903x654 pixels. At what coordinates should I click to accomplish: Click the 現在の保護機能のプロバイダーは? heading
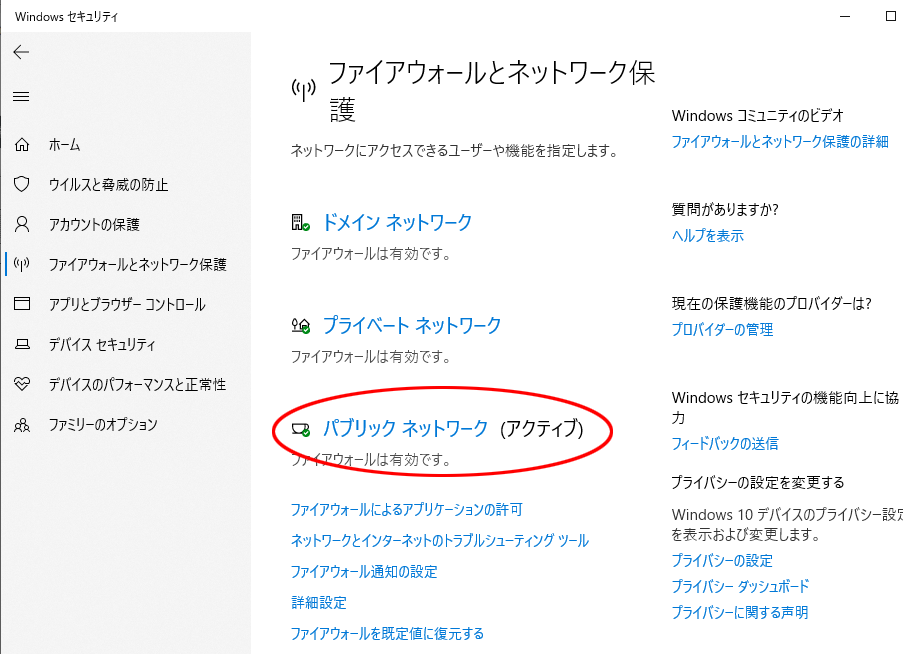(772, 303)
